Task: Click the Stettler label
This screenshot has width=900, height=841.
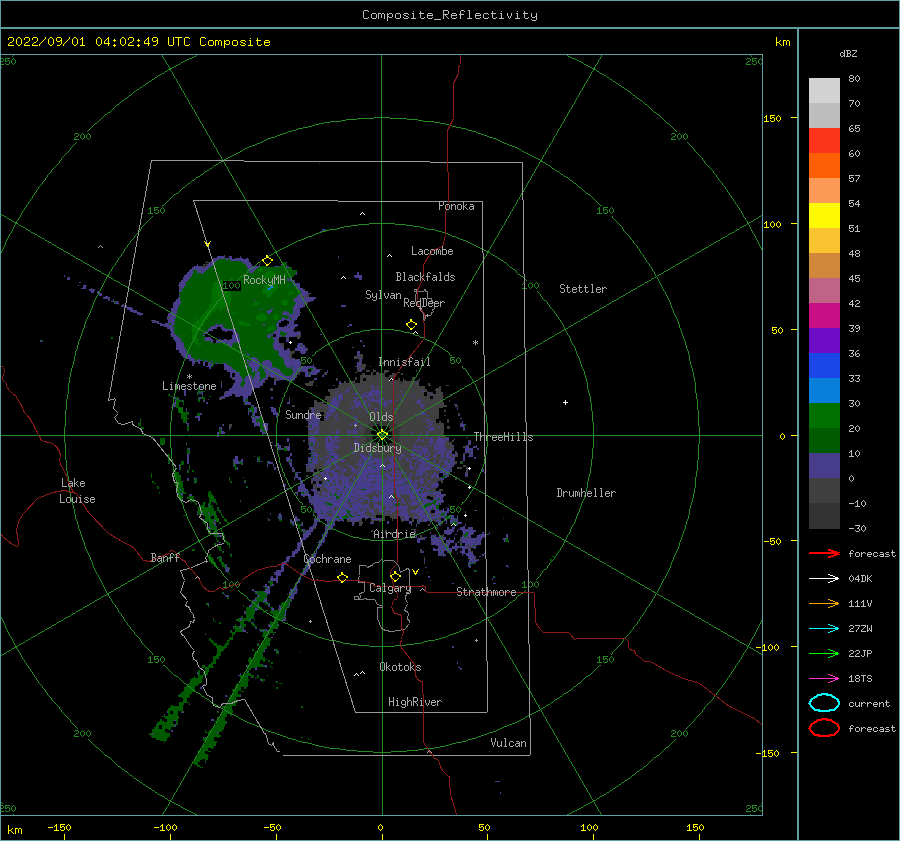Action: 583,289
